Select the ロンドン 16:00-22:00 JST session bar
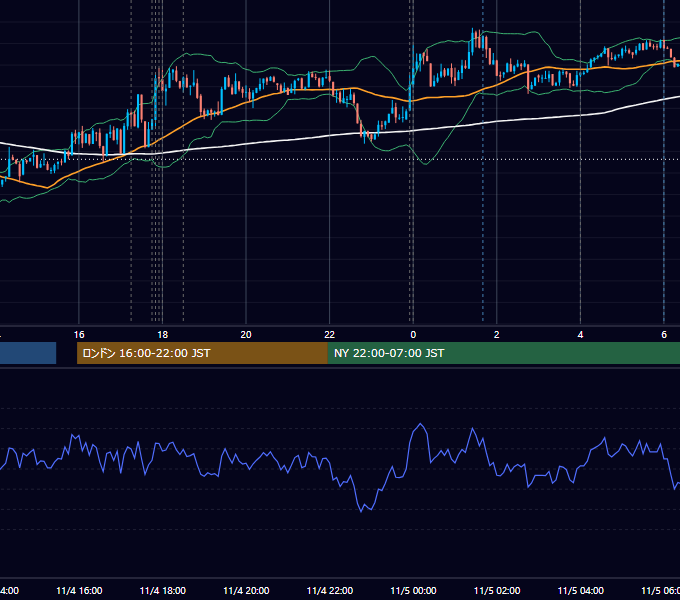Viewport: 680px width, 600px height. [x=202, y=353]
